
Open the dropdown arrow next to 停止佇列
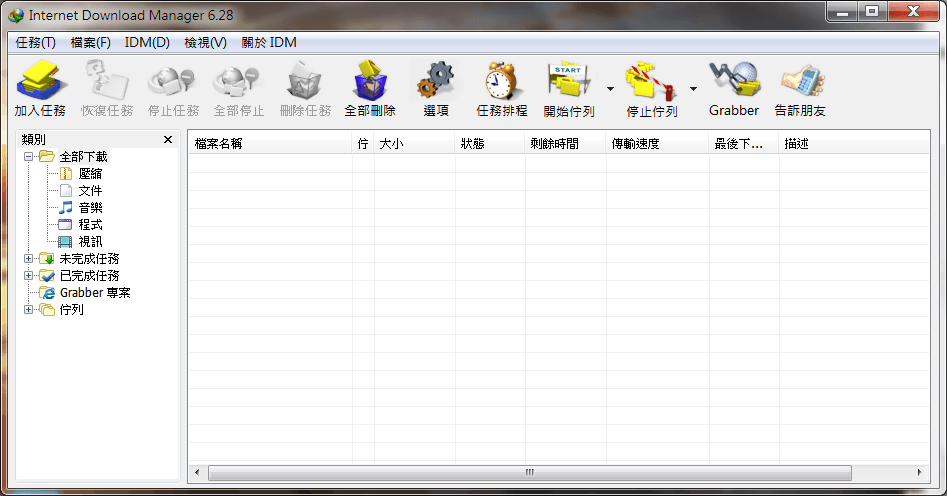tap(693, 89)
